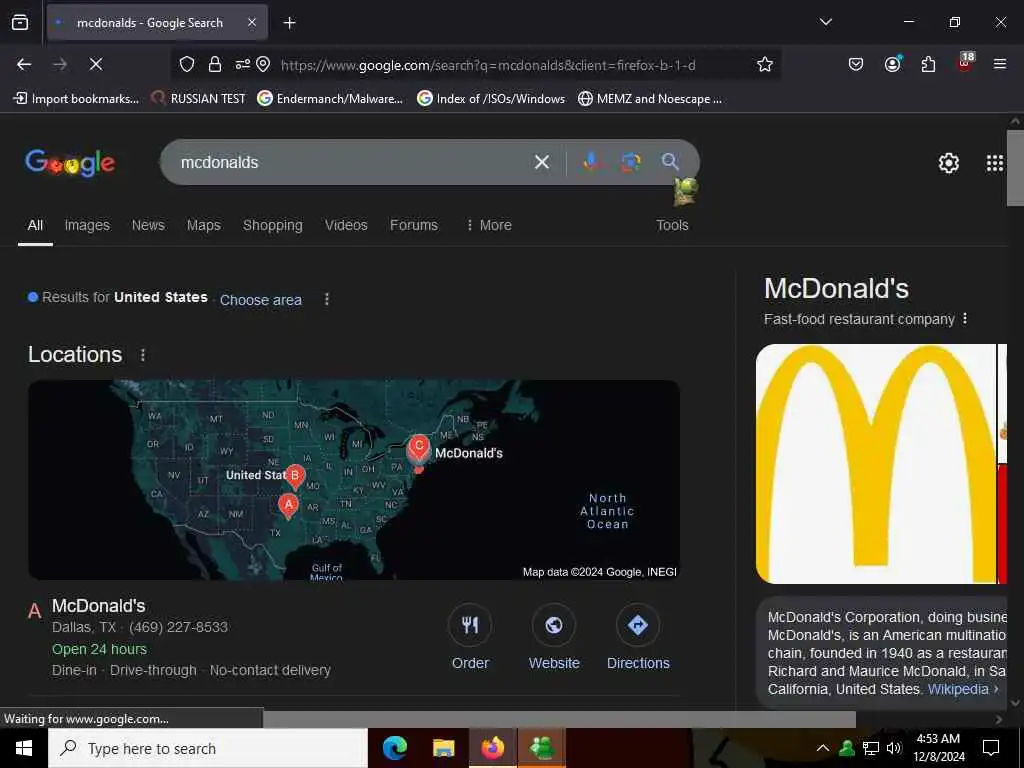This screenshot has height=768, width=1024.
Task: Open Locations section options menu
Action: click(x=142, y=355)
